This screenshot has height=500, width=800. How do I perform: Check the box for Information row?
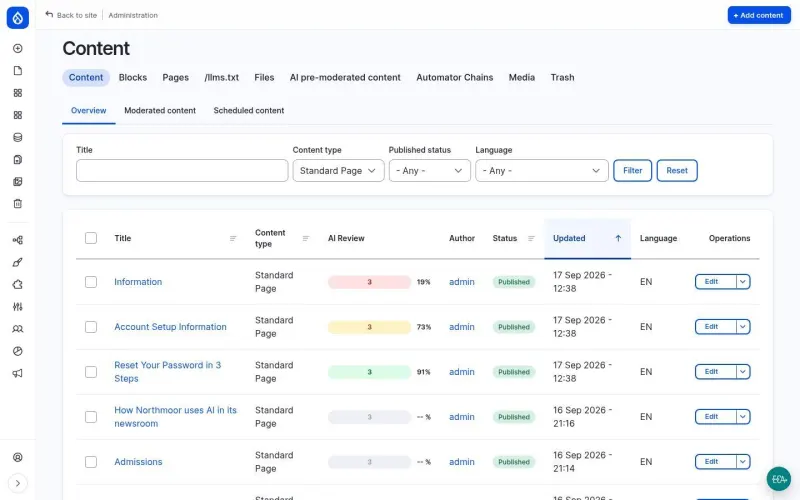pos(91,282)
